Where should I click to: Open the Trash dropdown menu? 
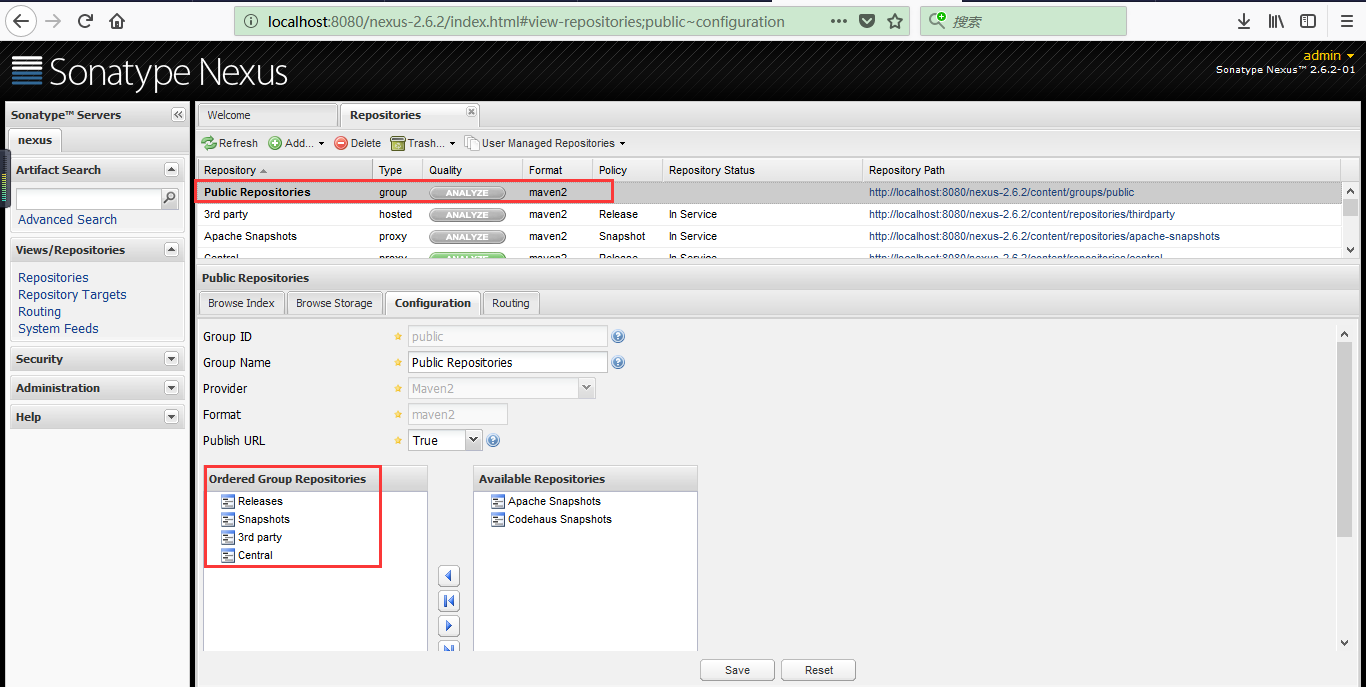coord(422,143)
